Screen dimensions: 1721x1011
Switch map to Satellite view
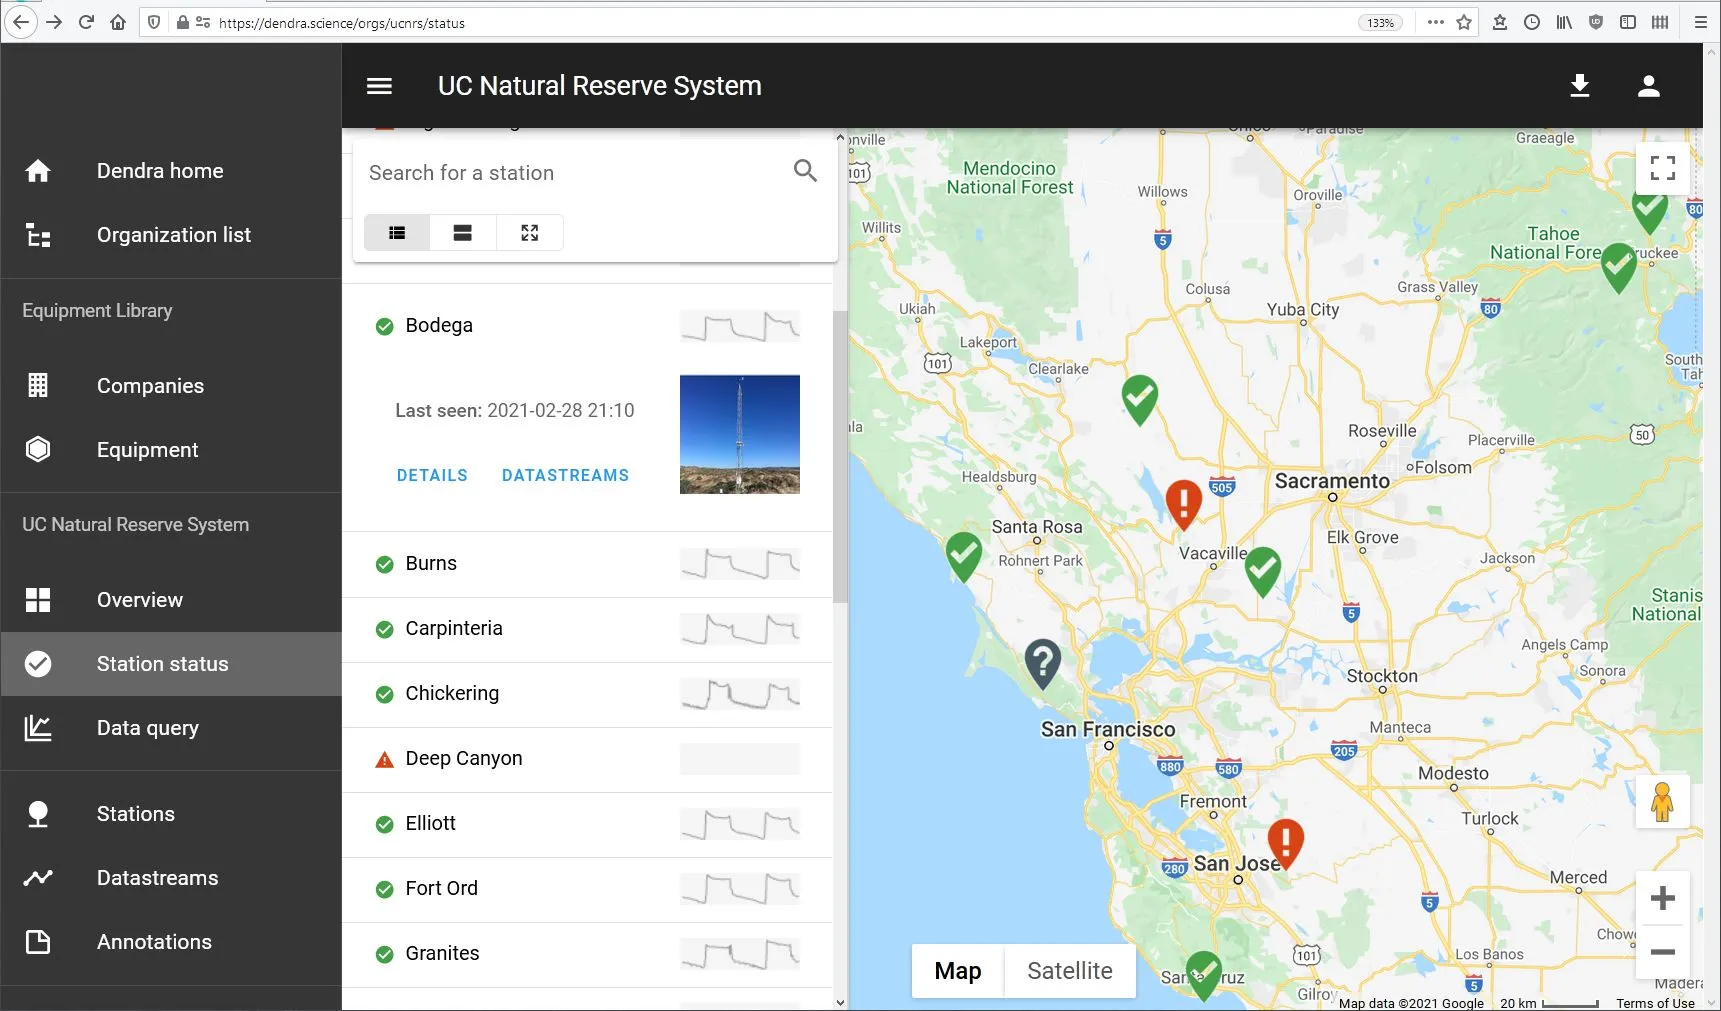coord(1070,971)
